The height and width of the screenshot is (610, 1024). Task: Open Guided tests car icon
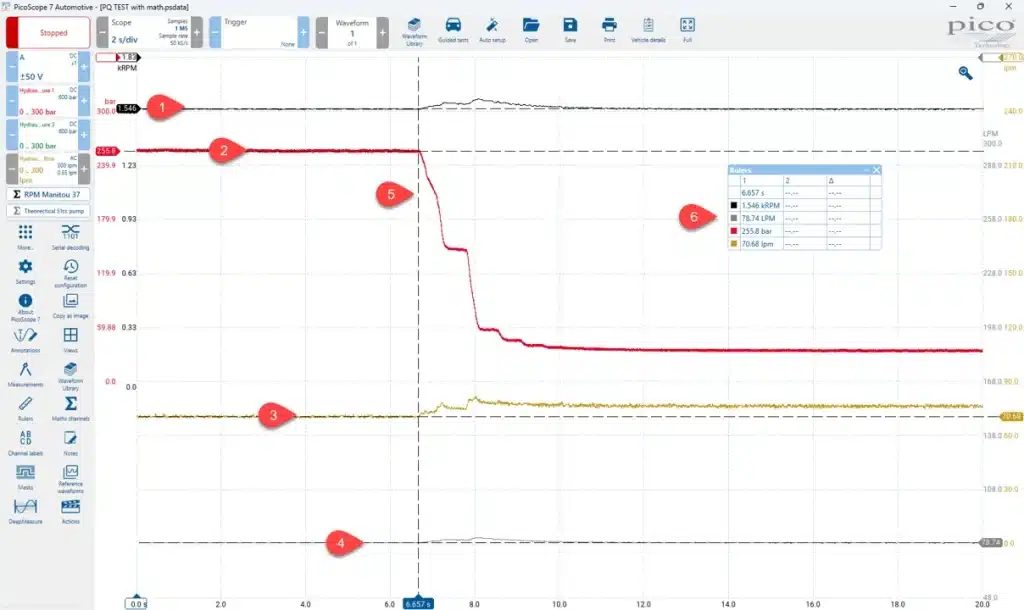tap(453, 31)
